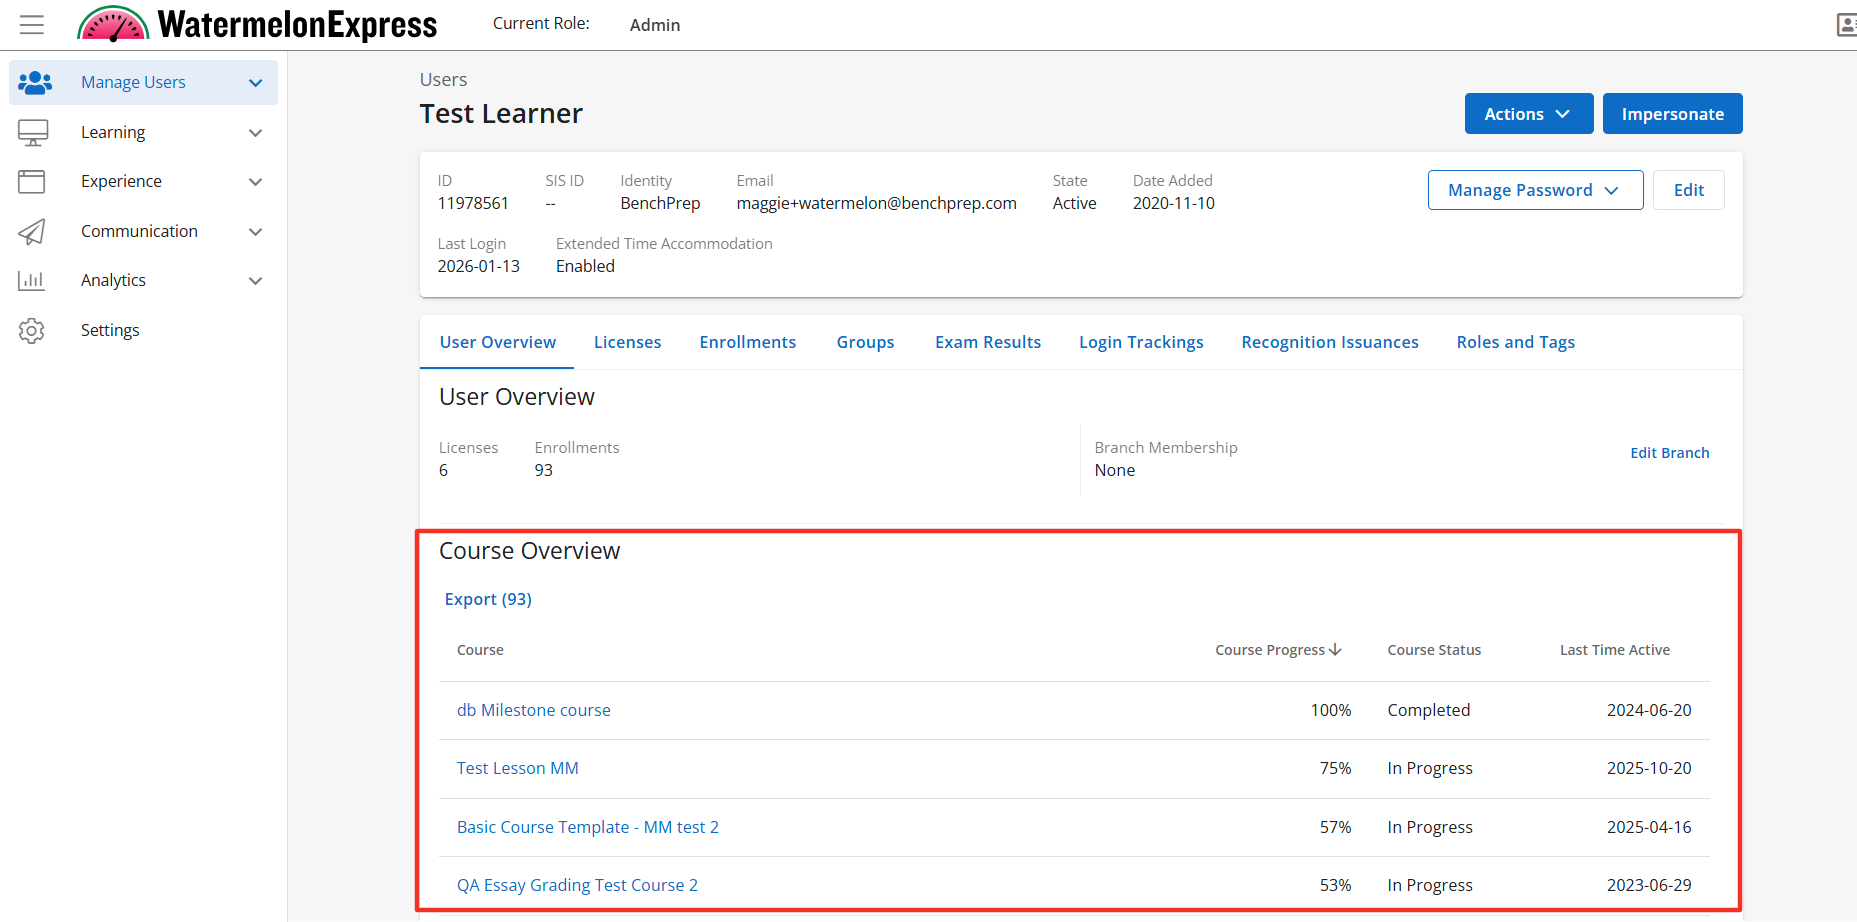Image resolution: width=1857 pixels, height=922 pixels.
Task: Click the Manage Users people icon
Action: (34, 83)
